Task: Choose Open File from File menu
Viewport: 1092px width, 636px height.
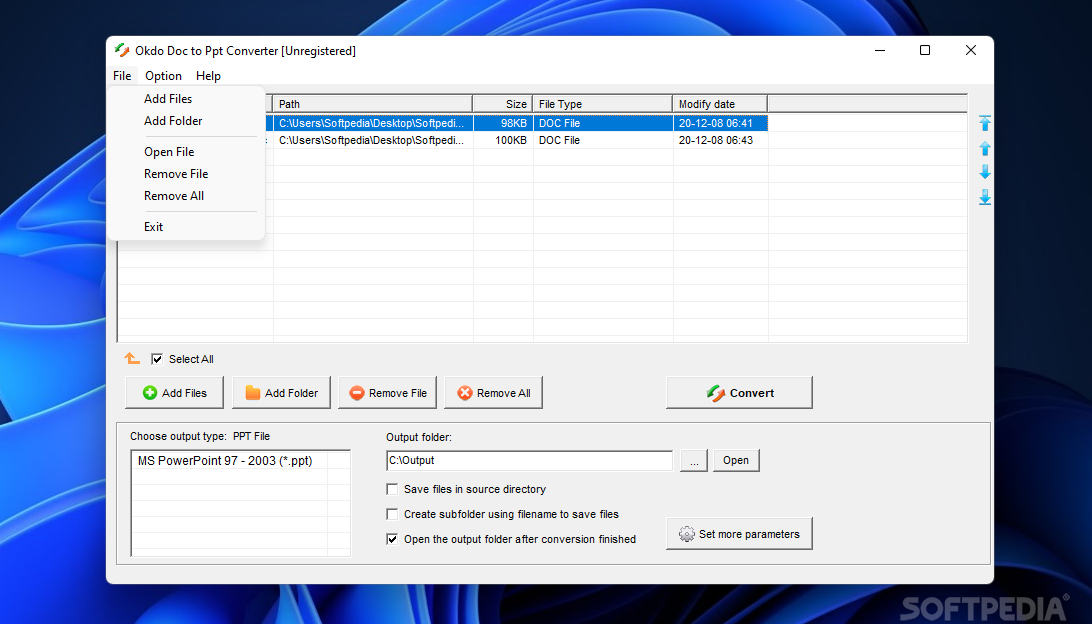Action: [169, 152]
